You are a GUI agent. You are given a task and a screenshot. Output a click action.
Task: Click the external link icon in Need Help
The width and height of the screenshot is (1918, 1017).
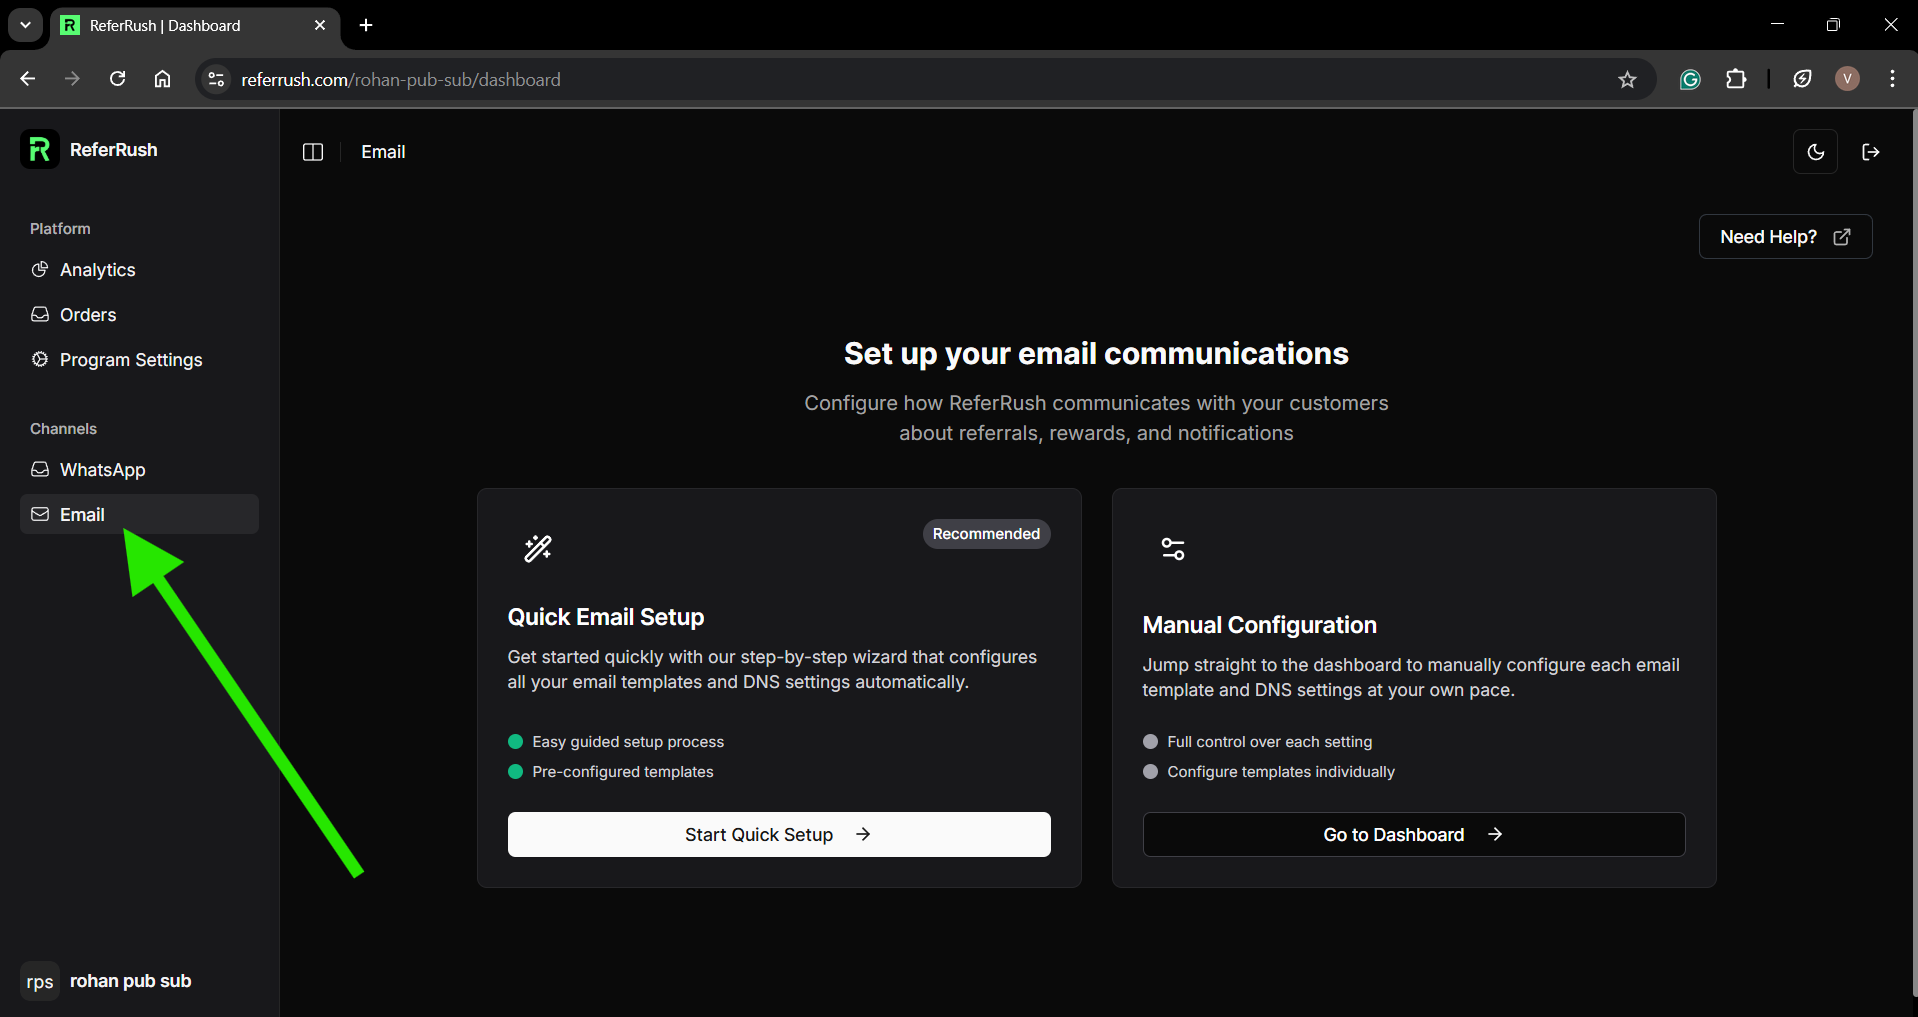tap(1842, 237)
